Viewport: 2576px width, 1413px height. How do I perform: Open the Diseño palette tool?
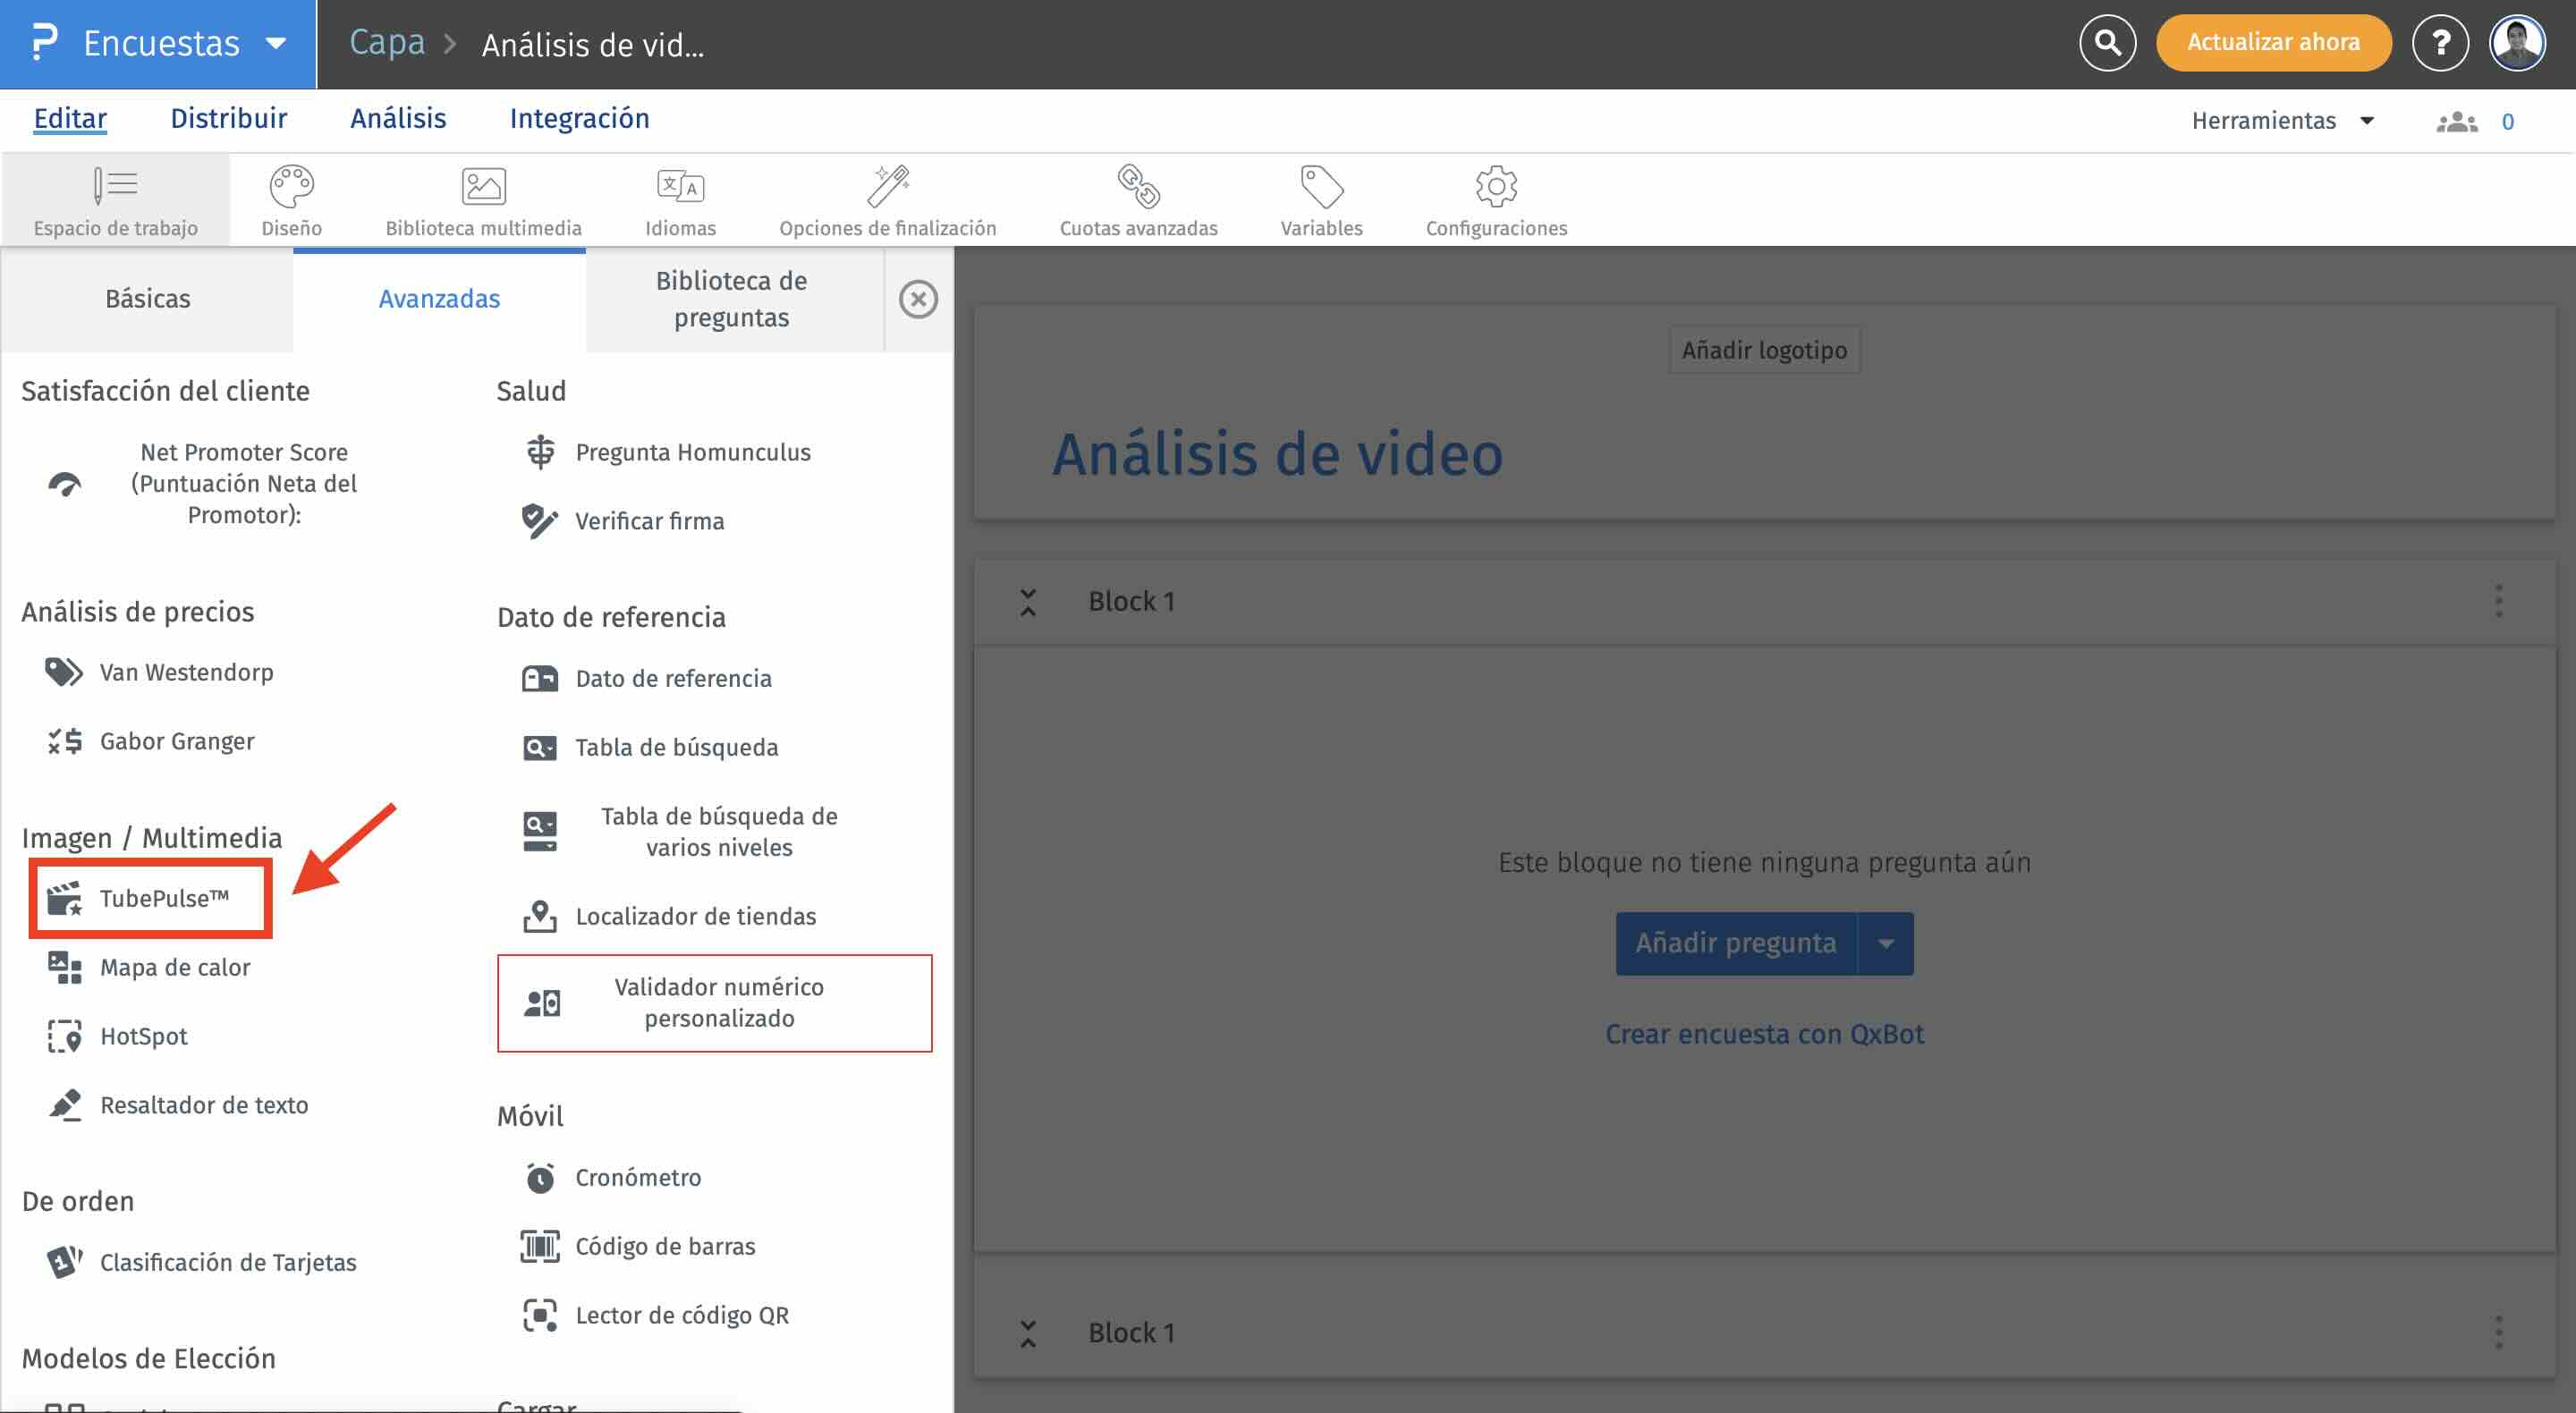[291, 201]
